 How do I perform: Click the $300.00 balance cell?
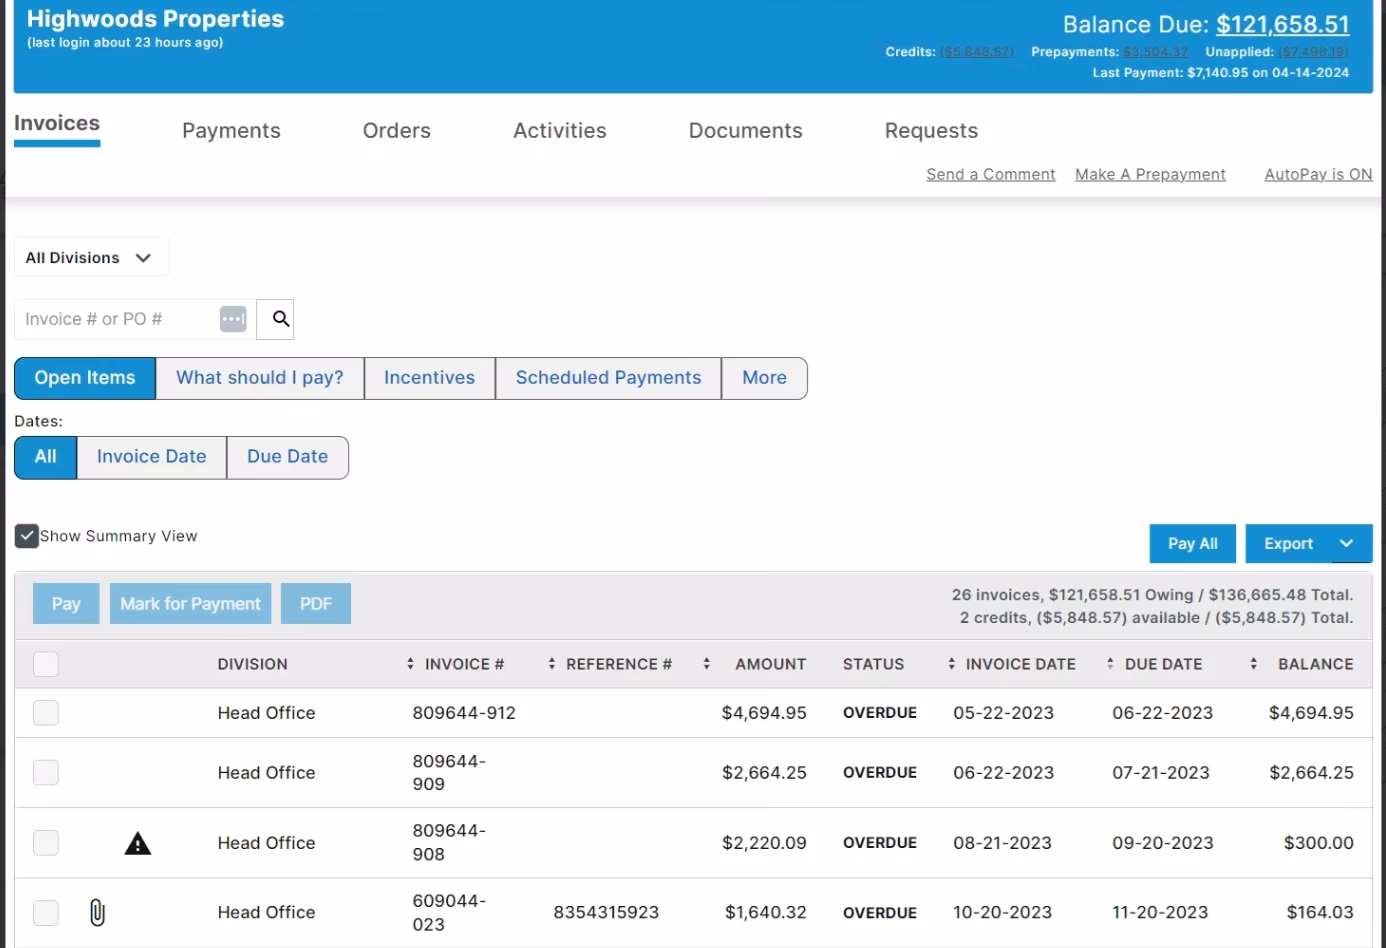point(1318,843)
